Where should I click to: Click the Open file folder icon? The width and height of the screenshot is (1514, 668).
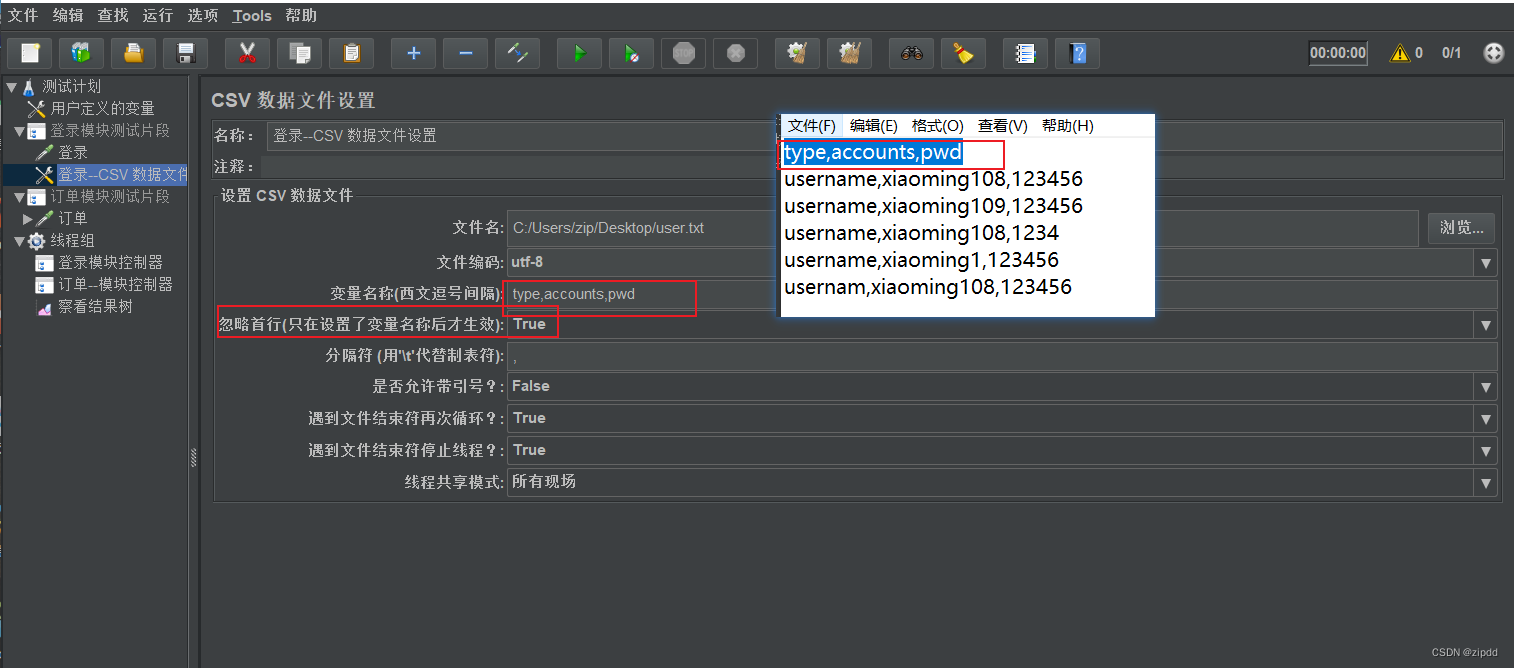133,53
